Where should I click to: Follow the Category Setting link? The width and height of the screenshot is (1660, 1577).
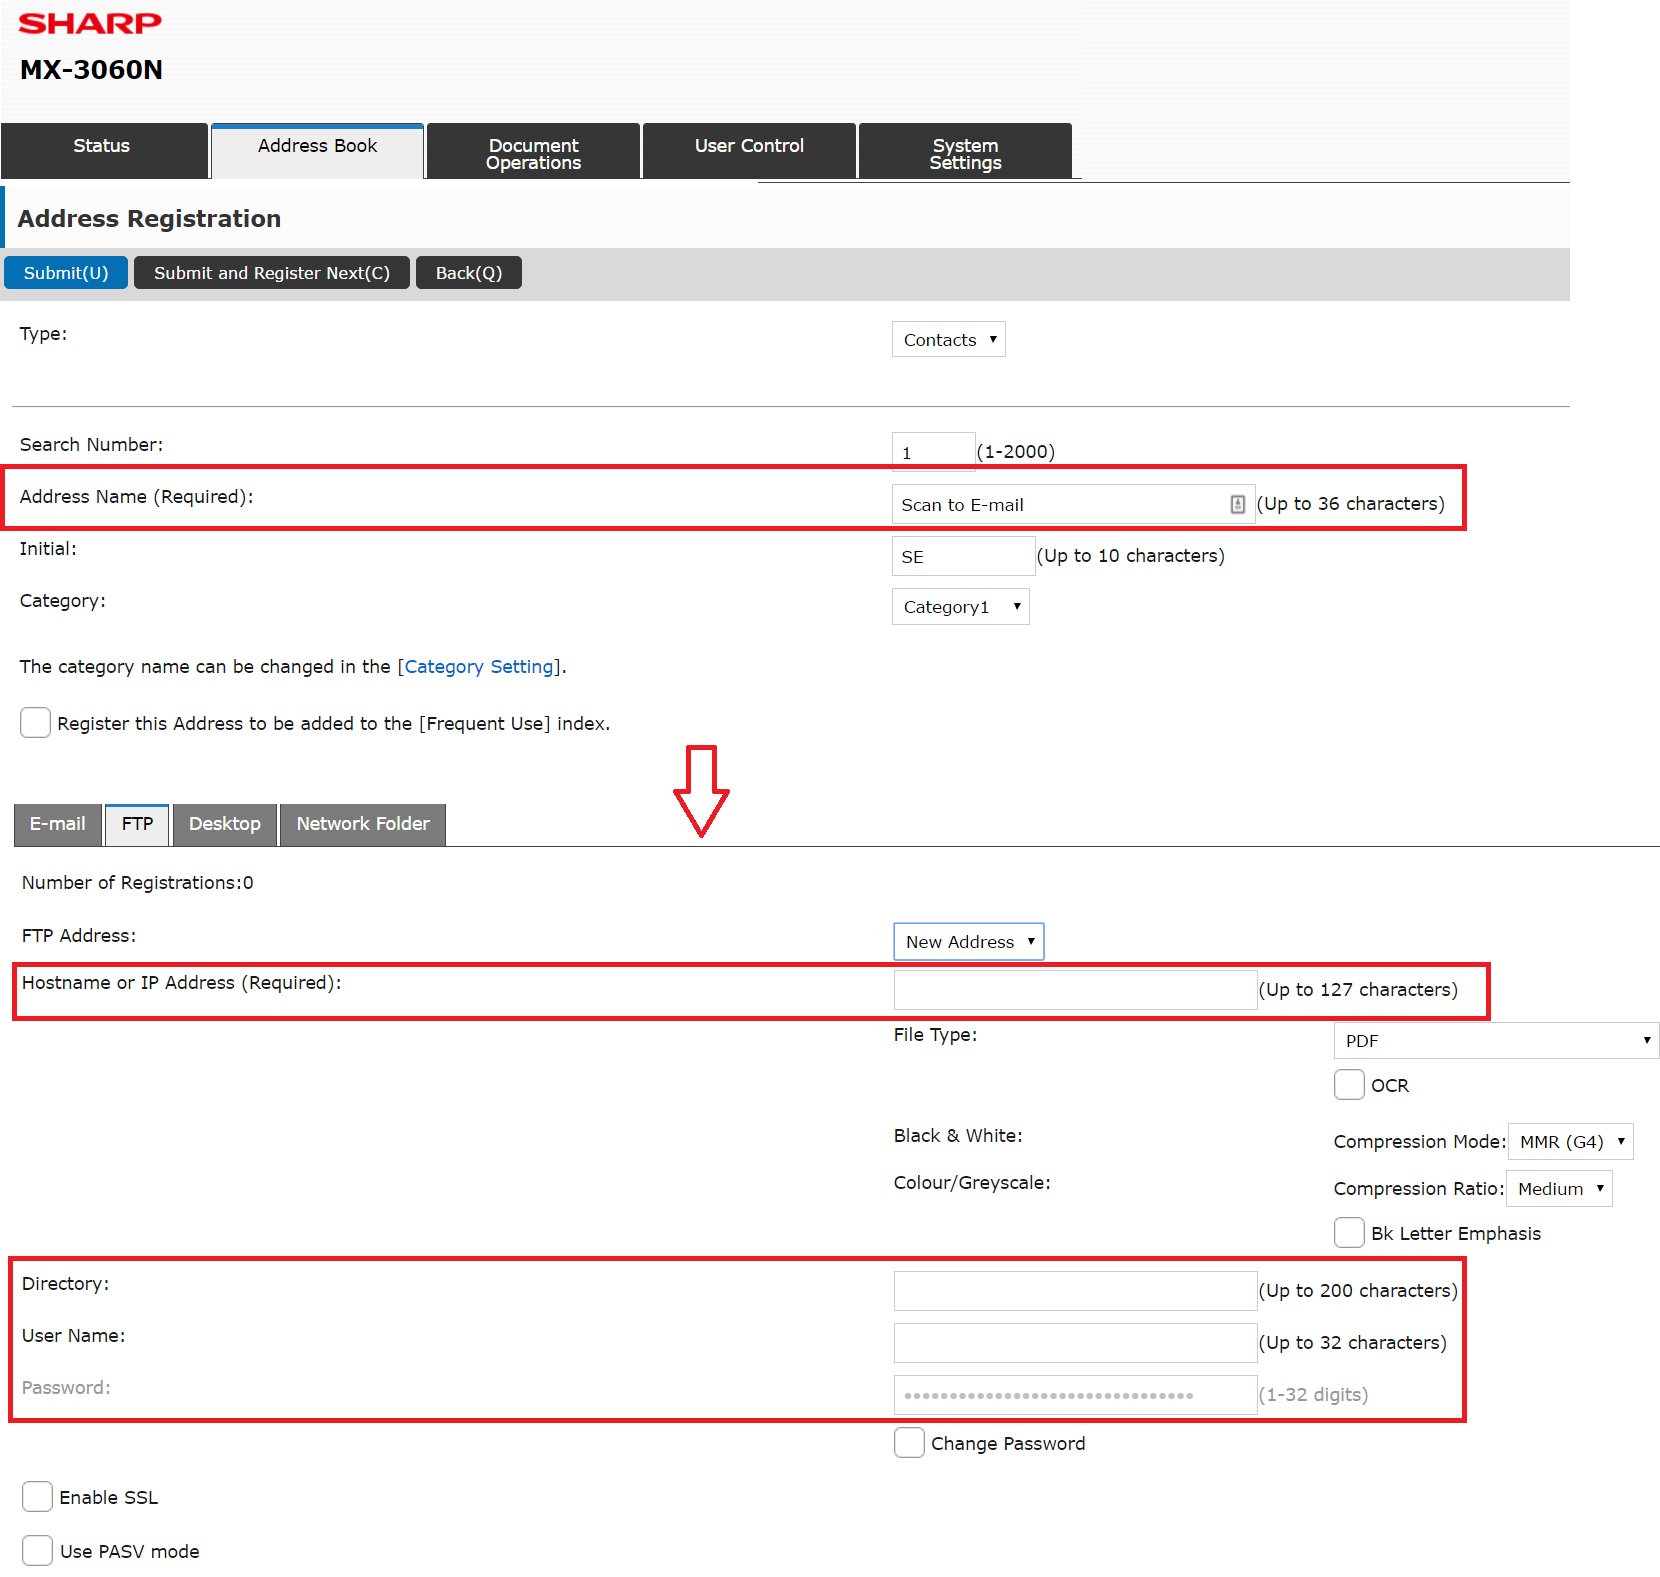tap(479, 667)
